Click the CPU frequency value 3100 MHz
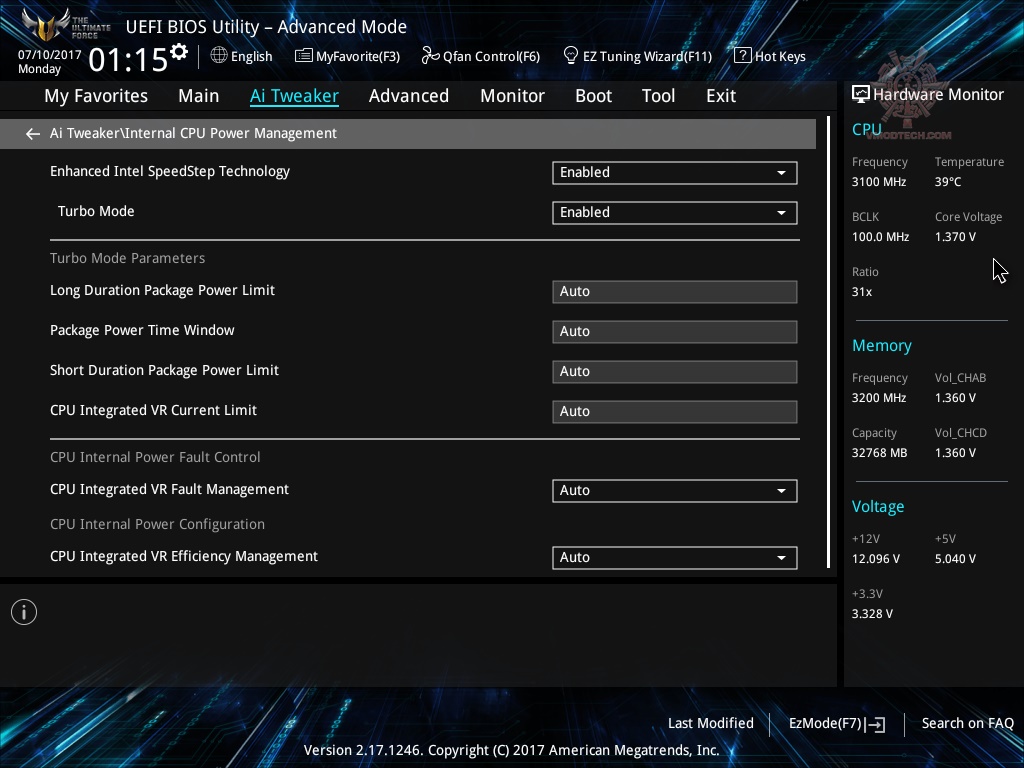The image size is (1024, 768). [x=878, y=182]
